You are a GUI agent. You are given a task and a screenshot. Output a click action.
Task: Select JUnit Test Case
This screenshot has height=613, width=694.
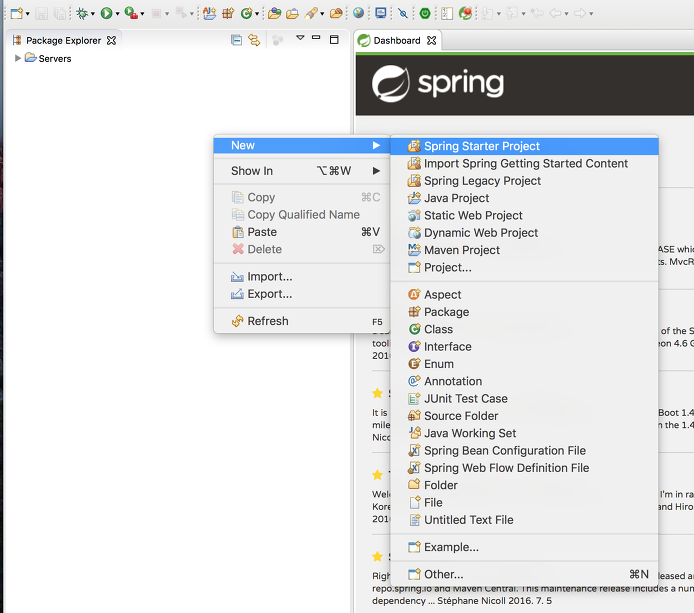524,398
